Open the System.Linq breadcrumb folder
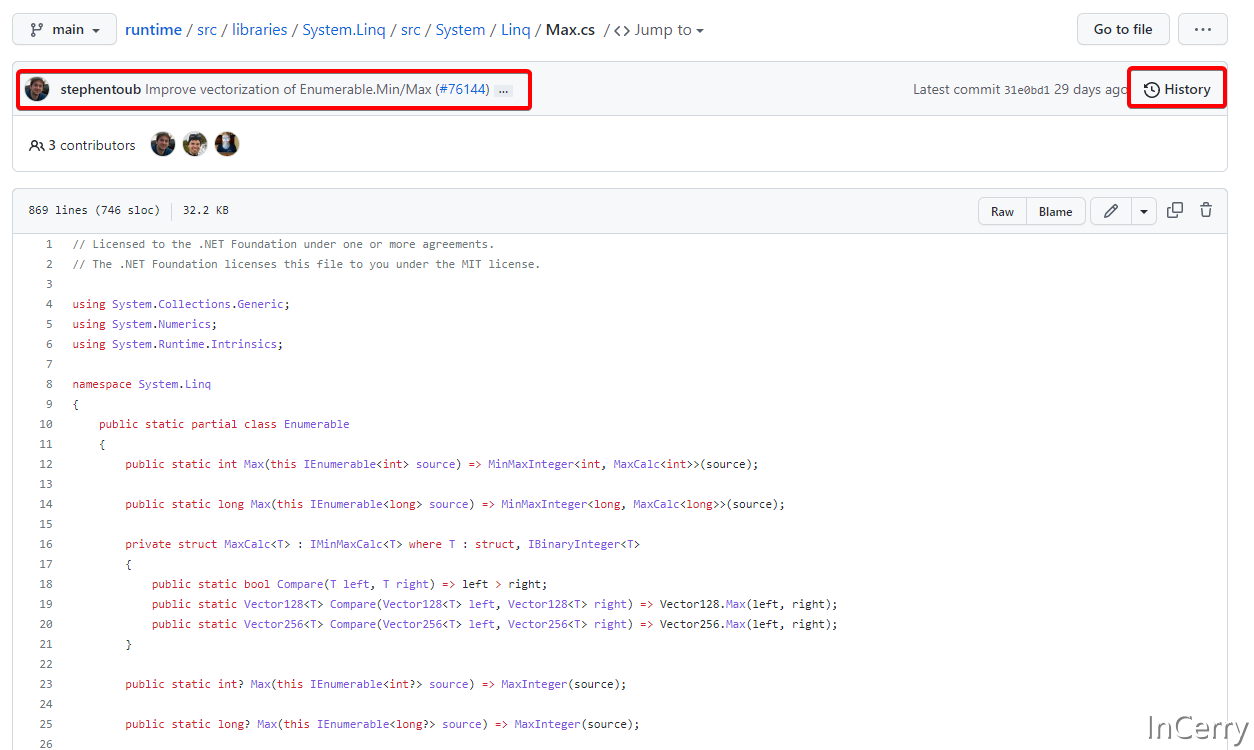The height and width of the screenshot is (750, 1254). click(343, 30)
